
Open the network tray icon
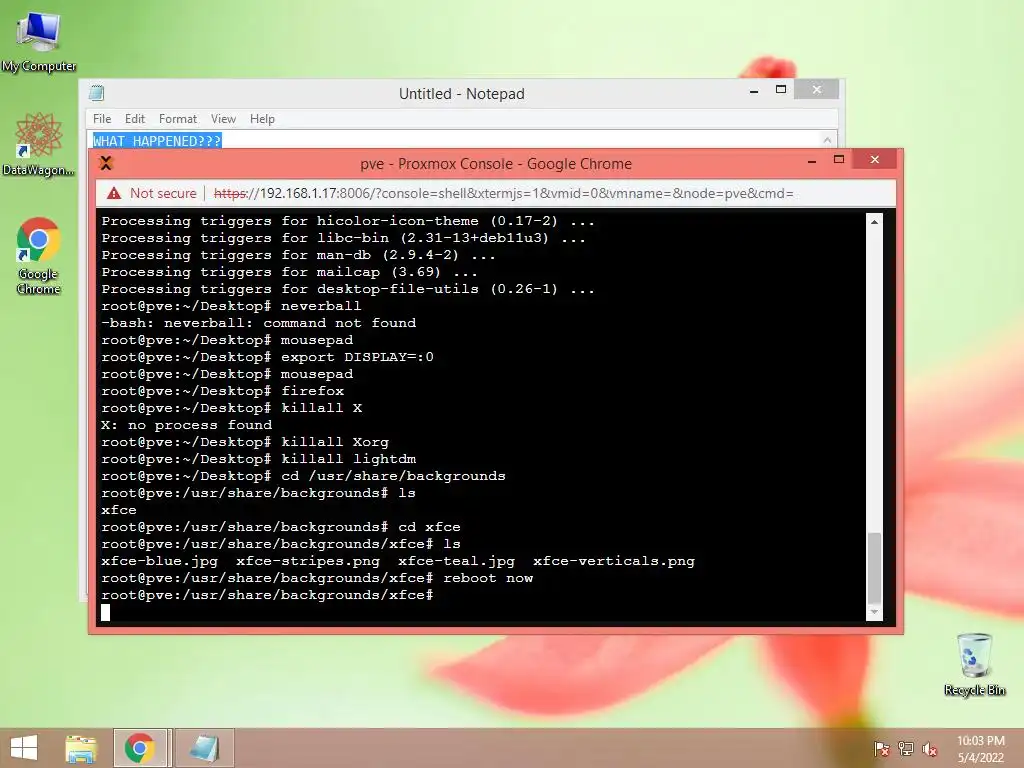coord(906,748)
